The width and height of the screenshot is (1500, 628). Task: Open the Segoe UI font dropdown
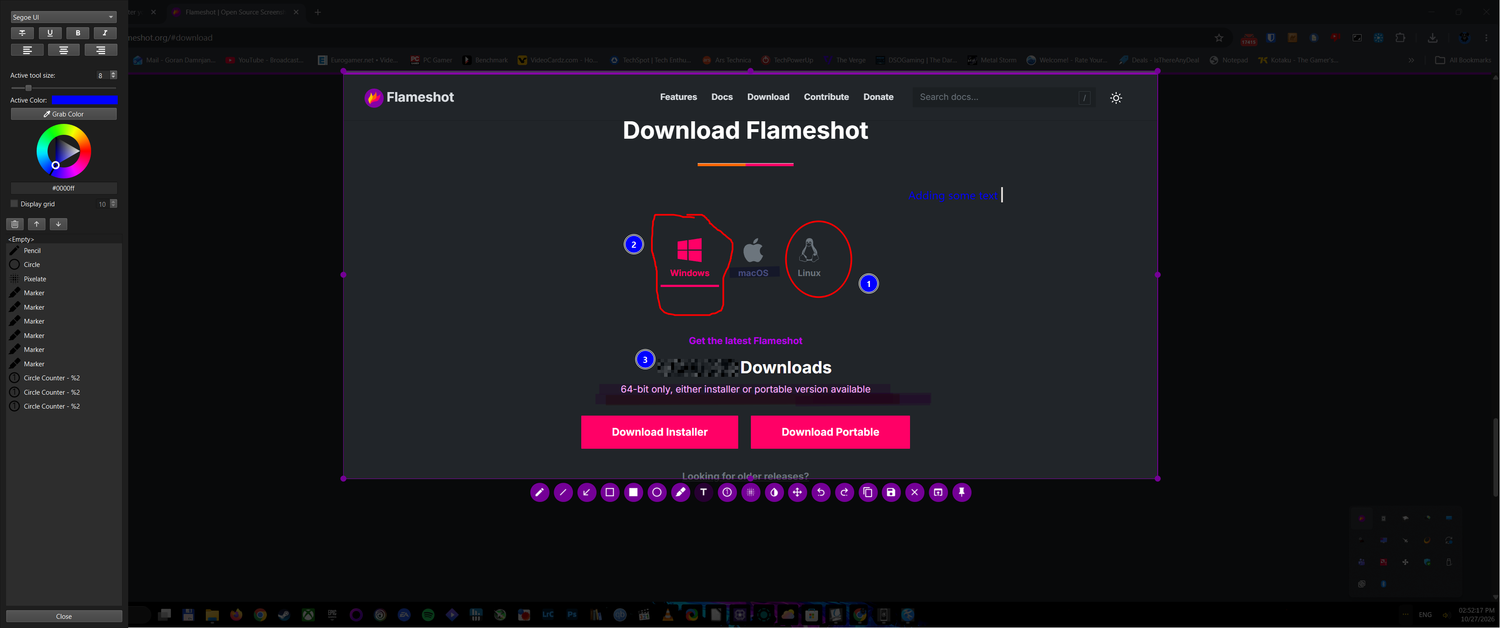click(x=64, y=17)
